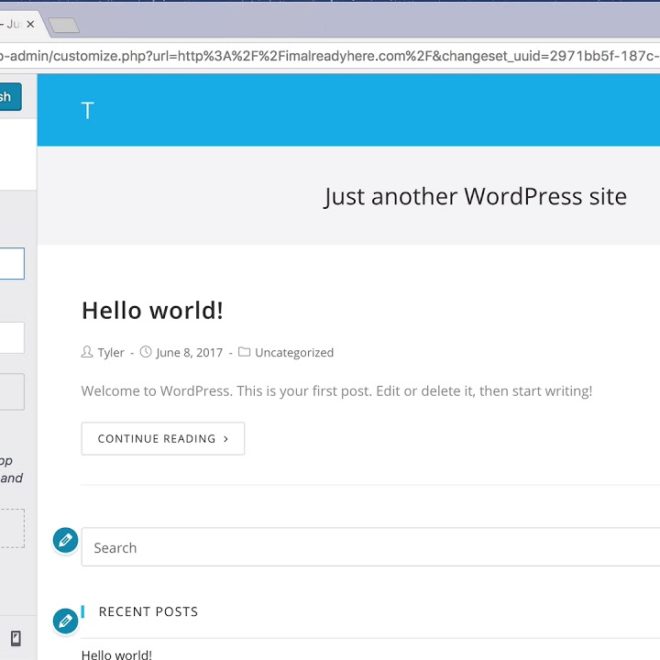Click the dashed image upload placeholder
Image resolution: width=660 pixels, height=660 pixels.
pos(12,528)
